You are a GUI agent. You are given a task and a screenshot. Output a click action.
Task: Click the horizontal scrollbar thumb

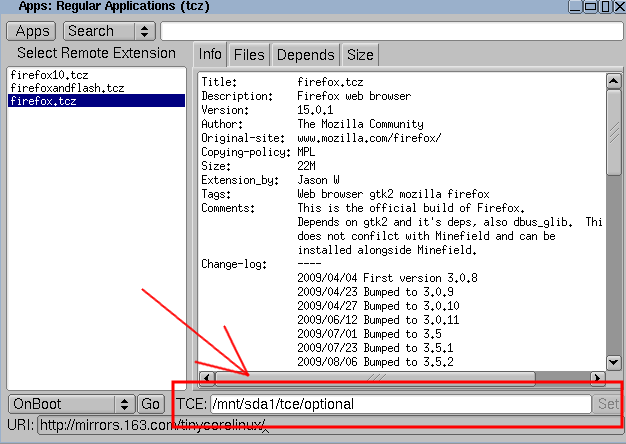(375, 377)
